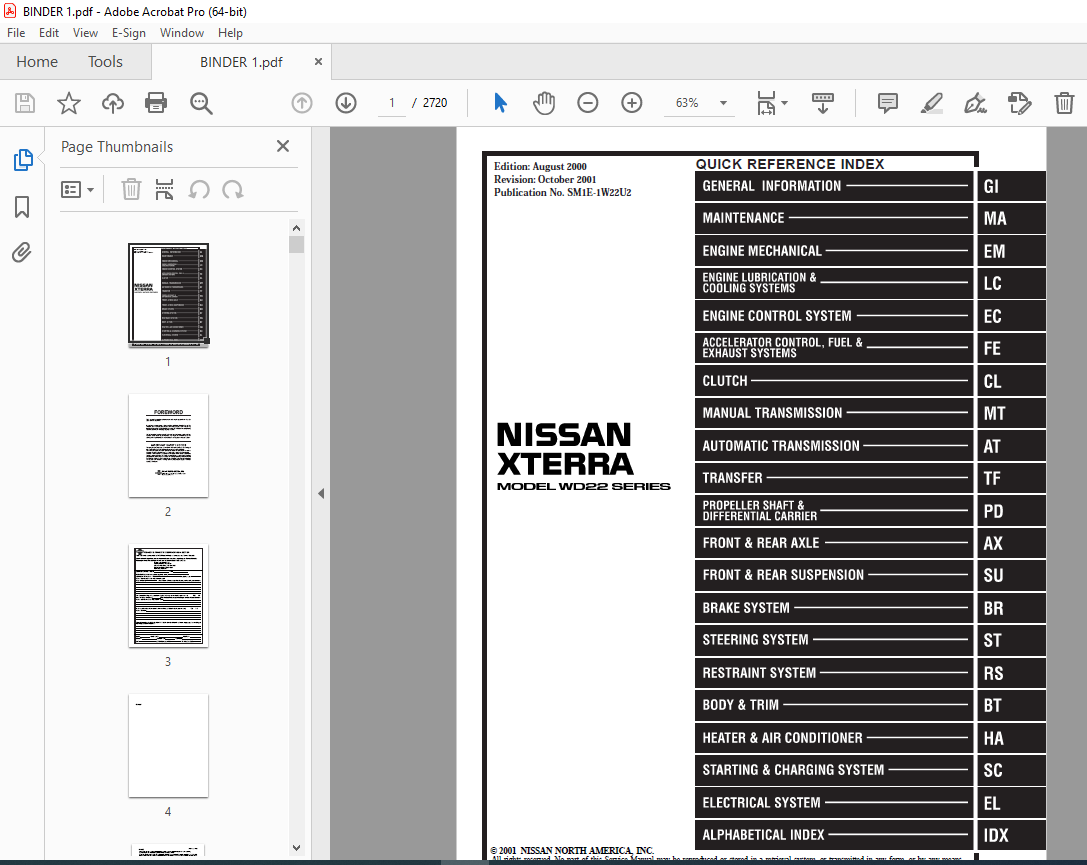The width and height of the screenshot is (1087, 865).
Task: Click the fit page scrolling icon
Action: [x=766, y=103]
